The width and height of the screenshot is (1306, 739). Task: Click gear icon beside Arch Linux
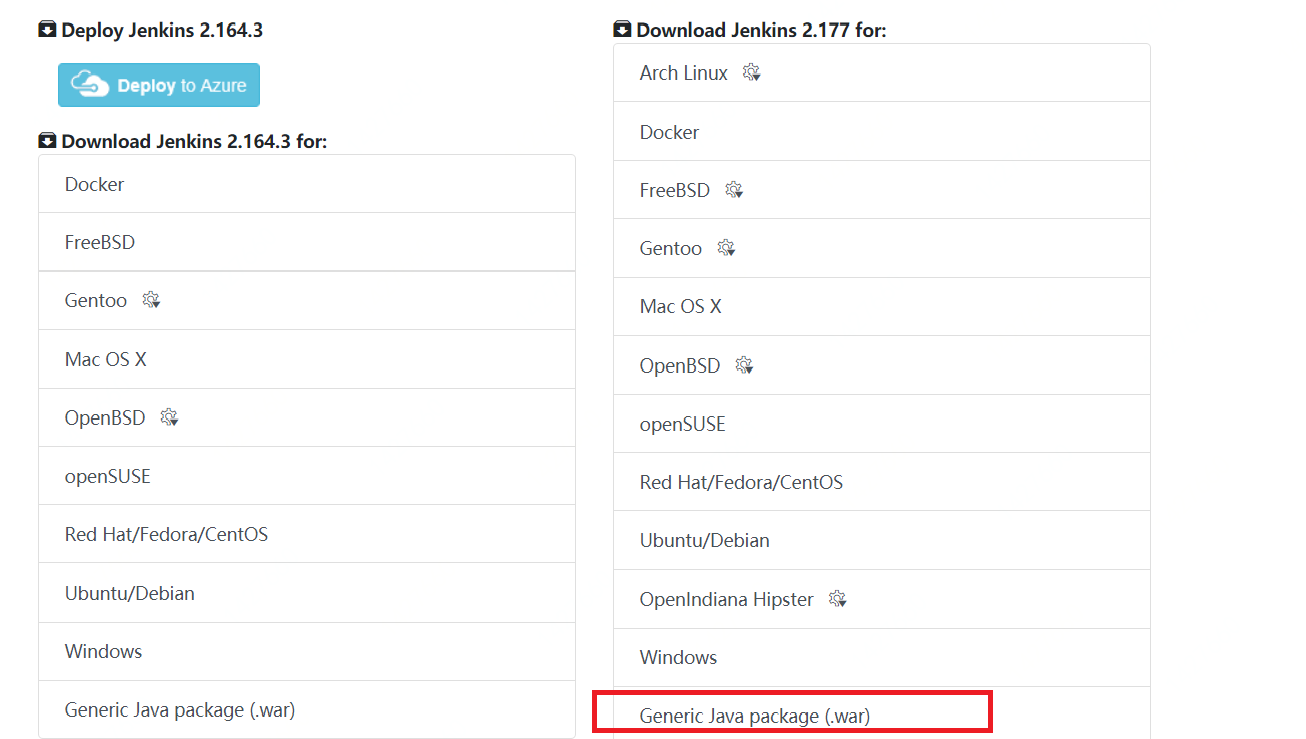point(752,73)
